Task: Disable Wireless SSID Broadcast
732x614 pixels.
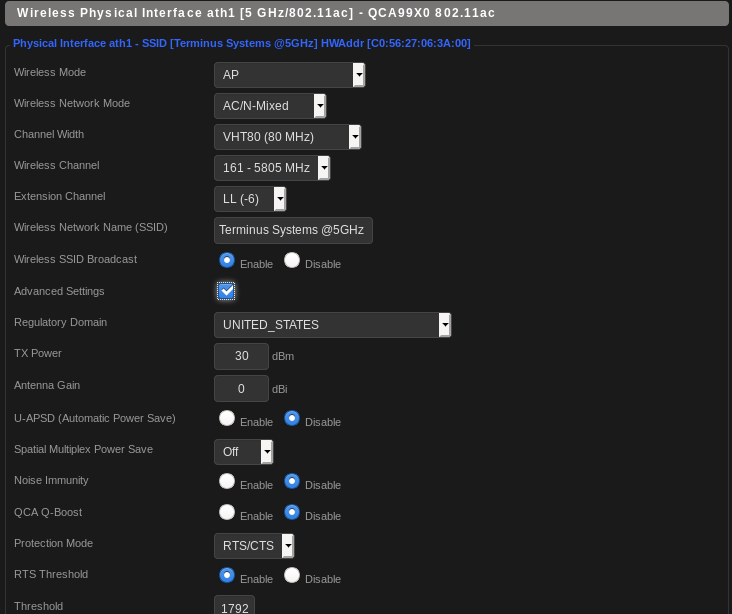Action: 292,260
